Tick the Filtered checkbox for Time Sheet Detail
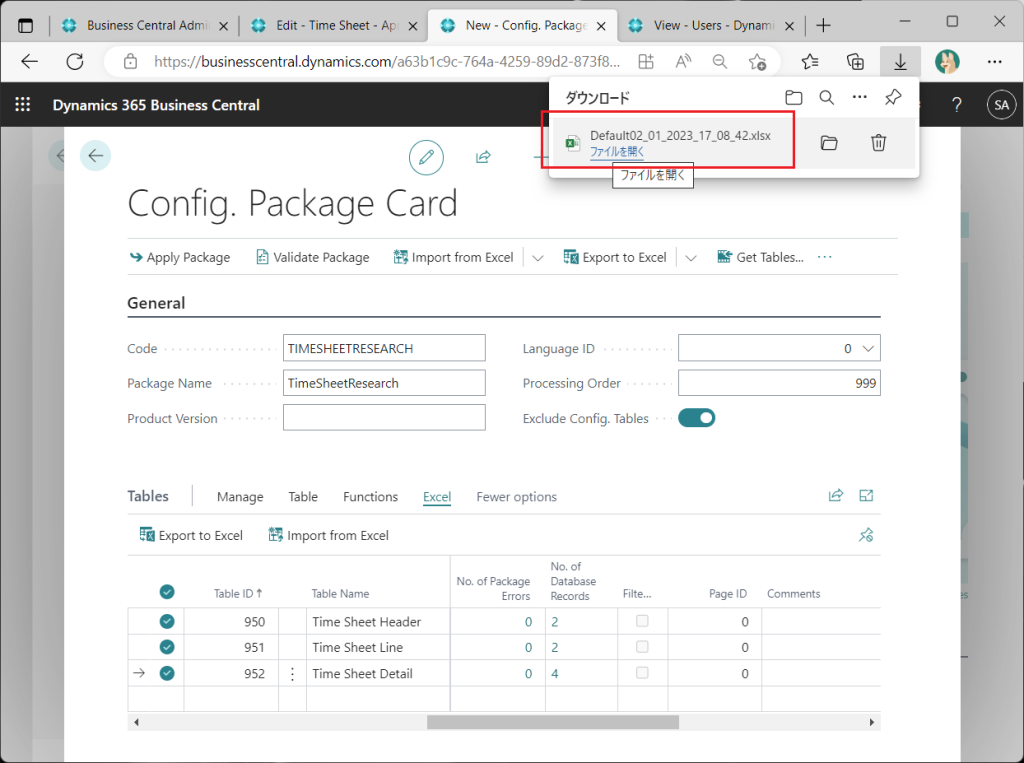 [x=643, y=673]
